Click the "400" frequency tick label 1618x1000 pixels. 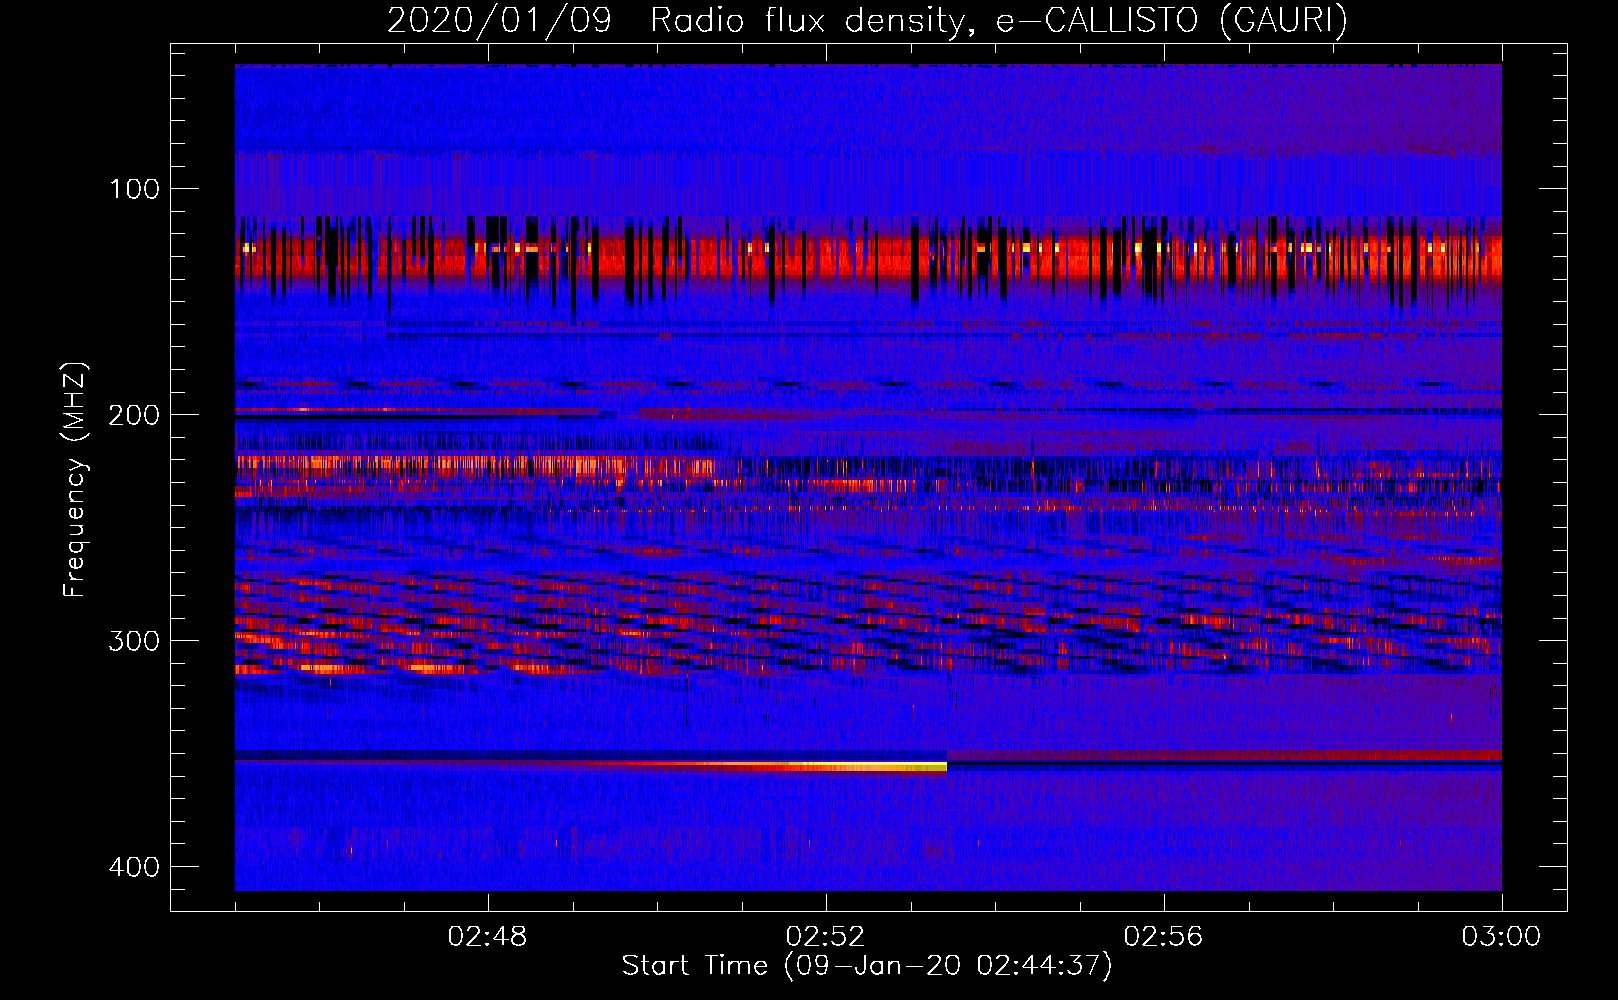(134, 867)
